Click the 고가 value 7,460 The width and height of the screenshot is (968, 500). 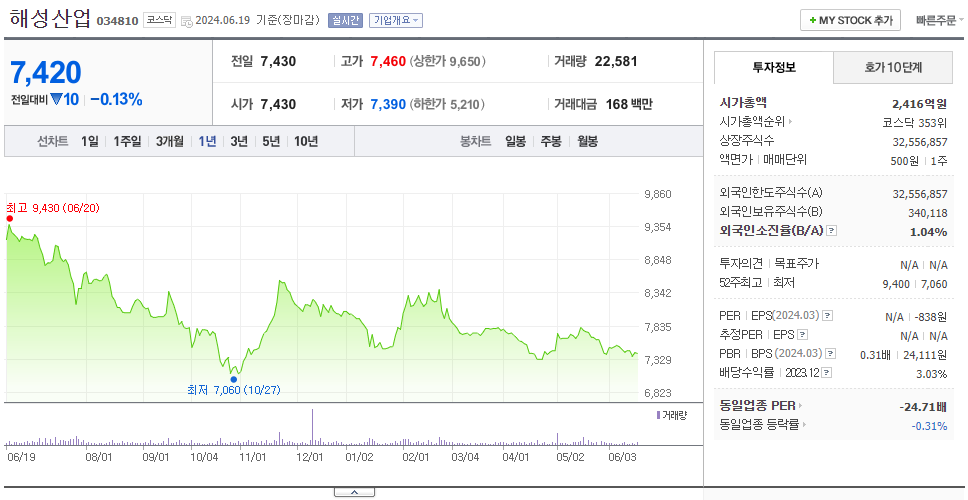(388, 61)
